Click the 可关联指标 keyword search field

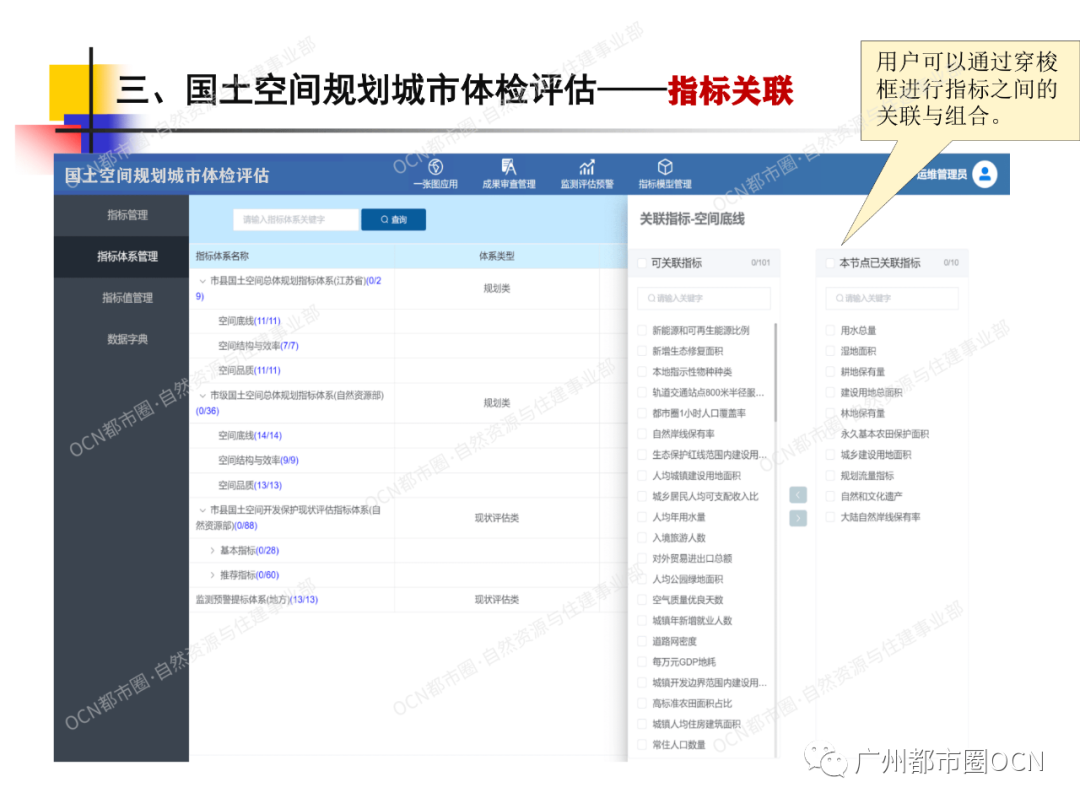coord(704,298)
